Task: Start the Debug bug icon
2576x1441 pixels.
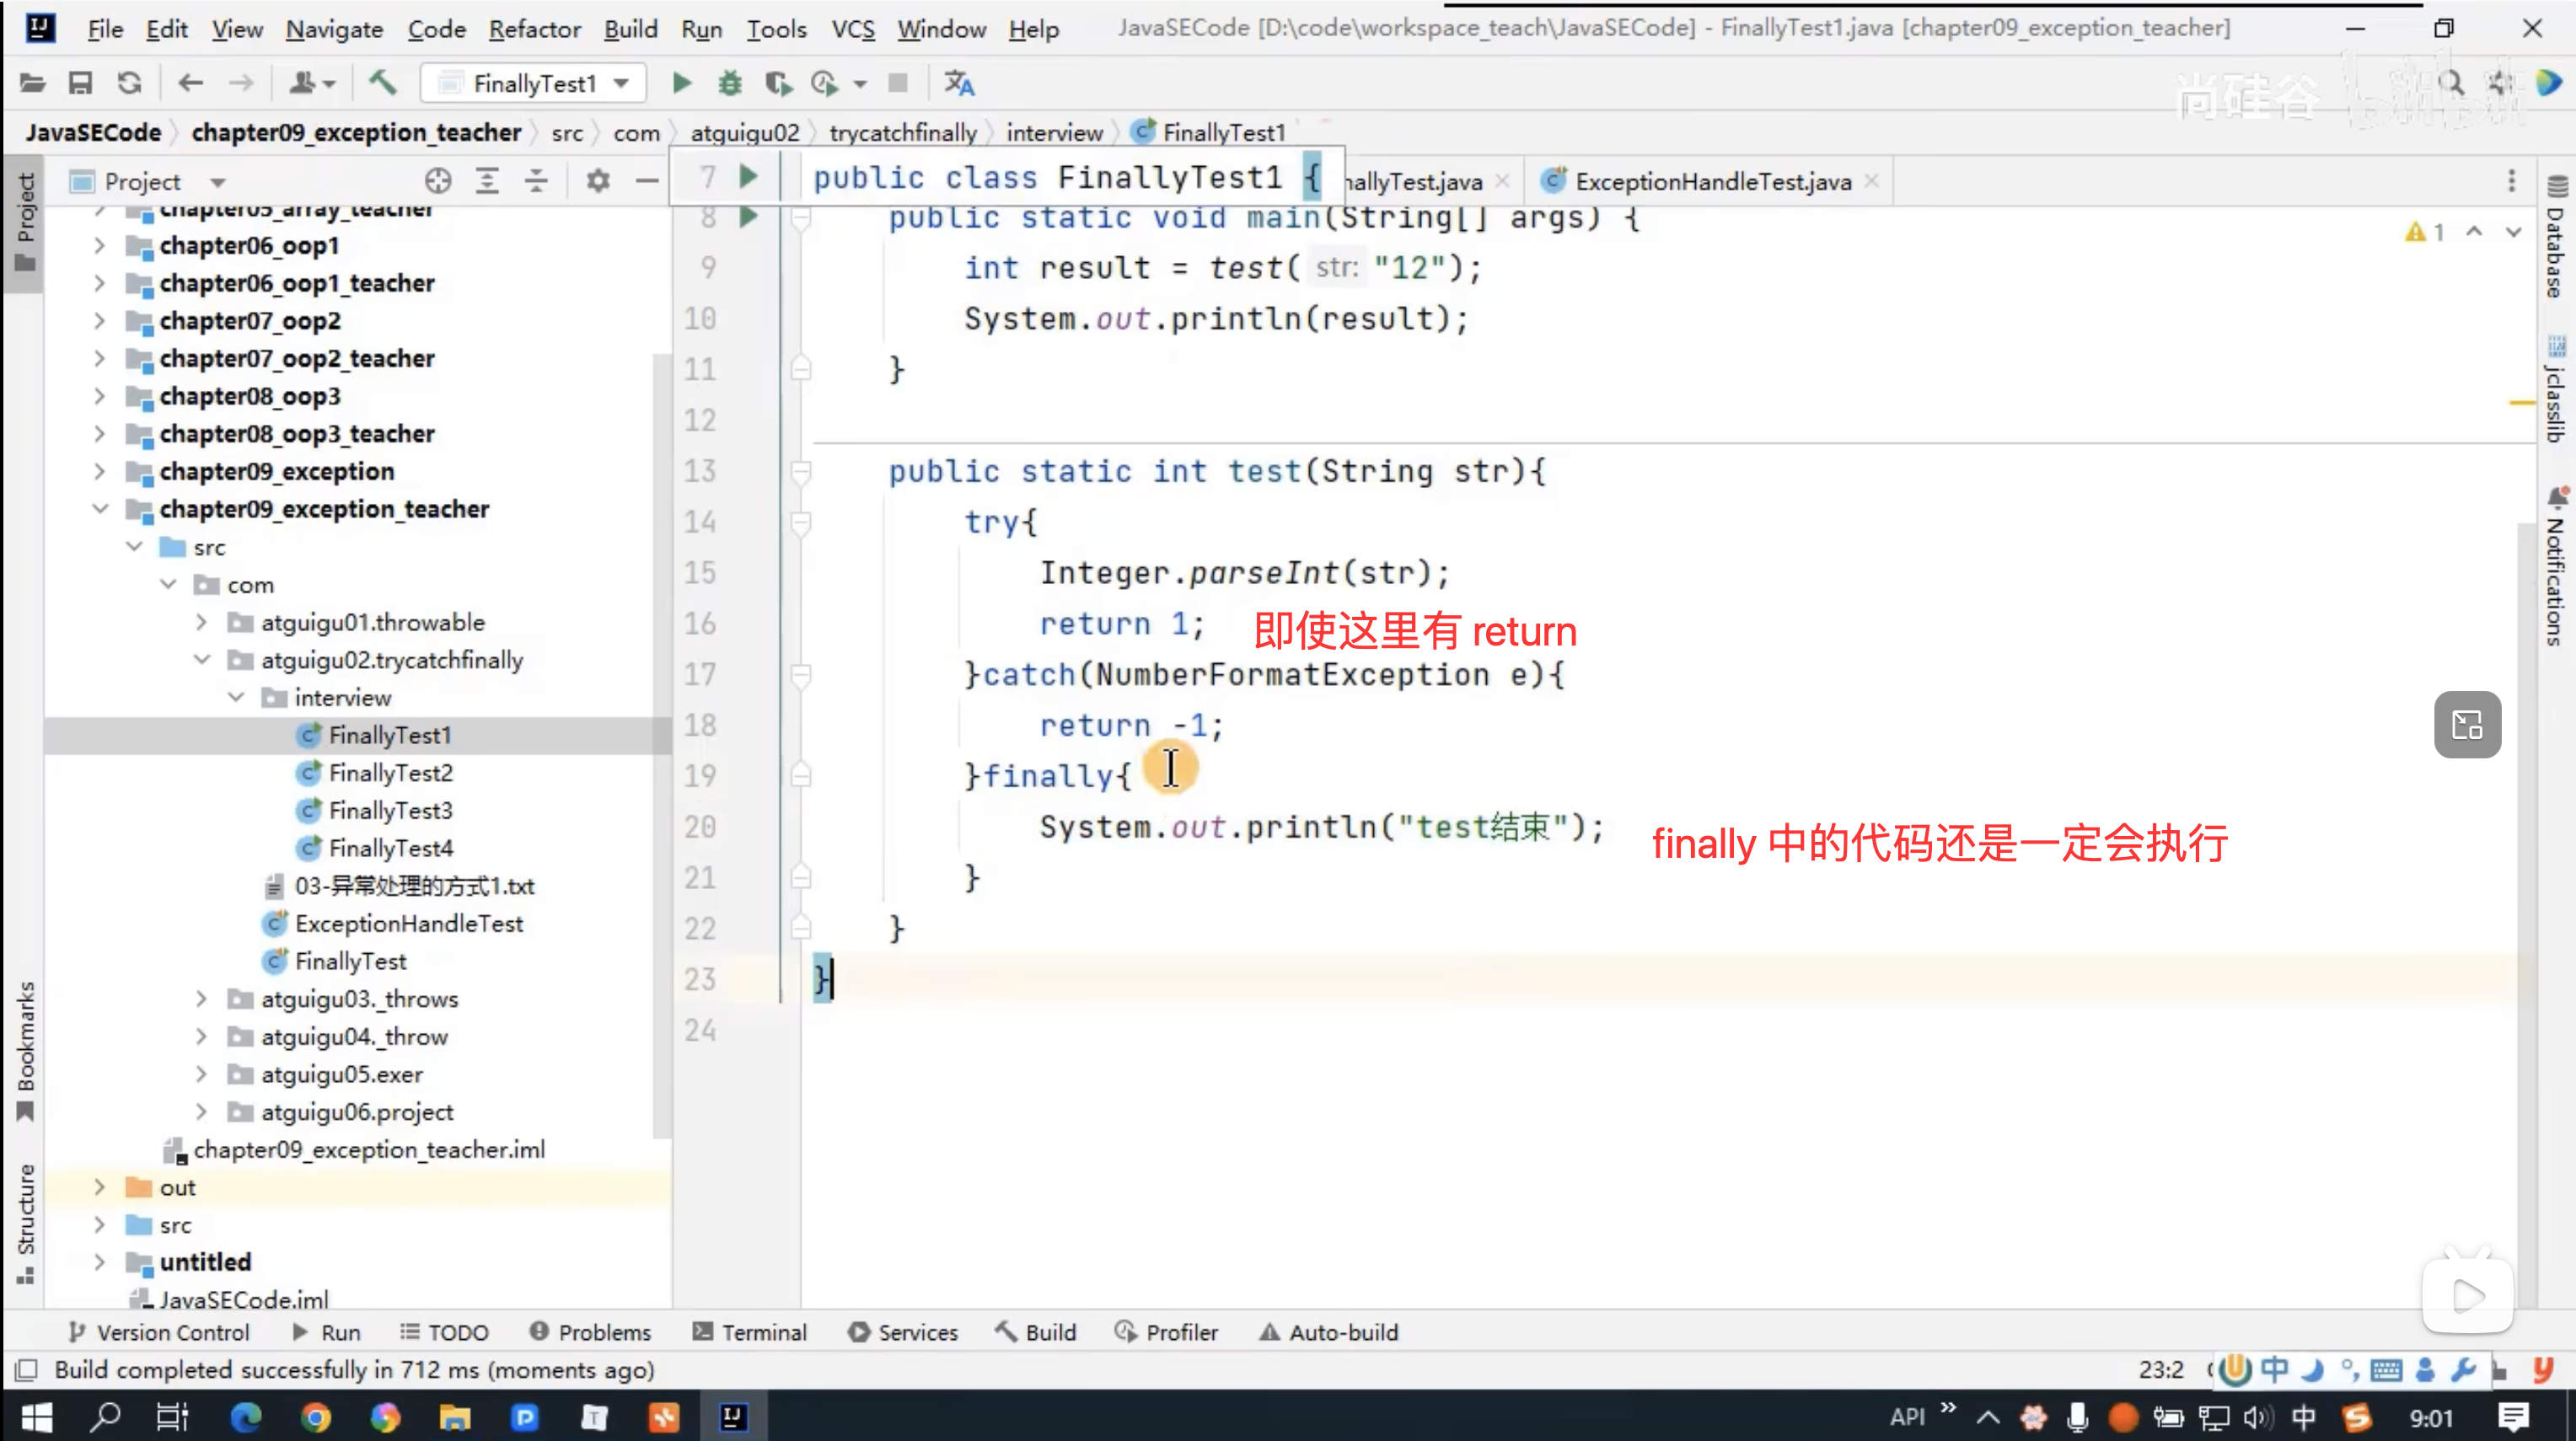Action: point(730,83)
